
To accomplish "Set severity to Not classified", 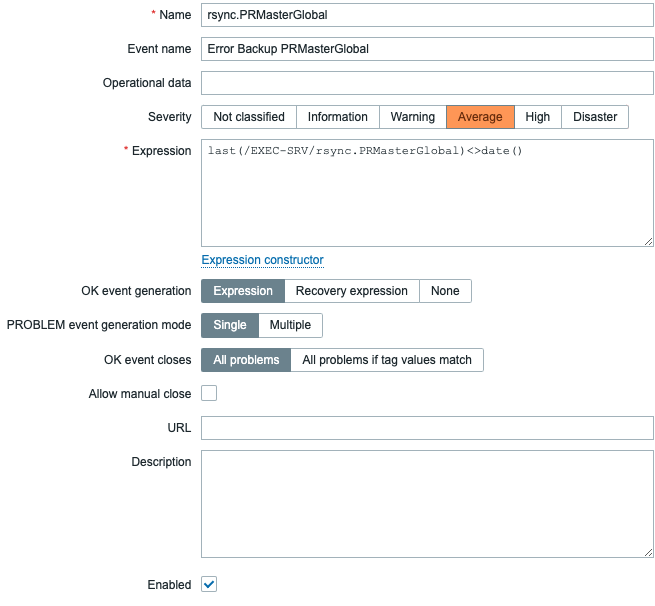I will (249, 117).
